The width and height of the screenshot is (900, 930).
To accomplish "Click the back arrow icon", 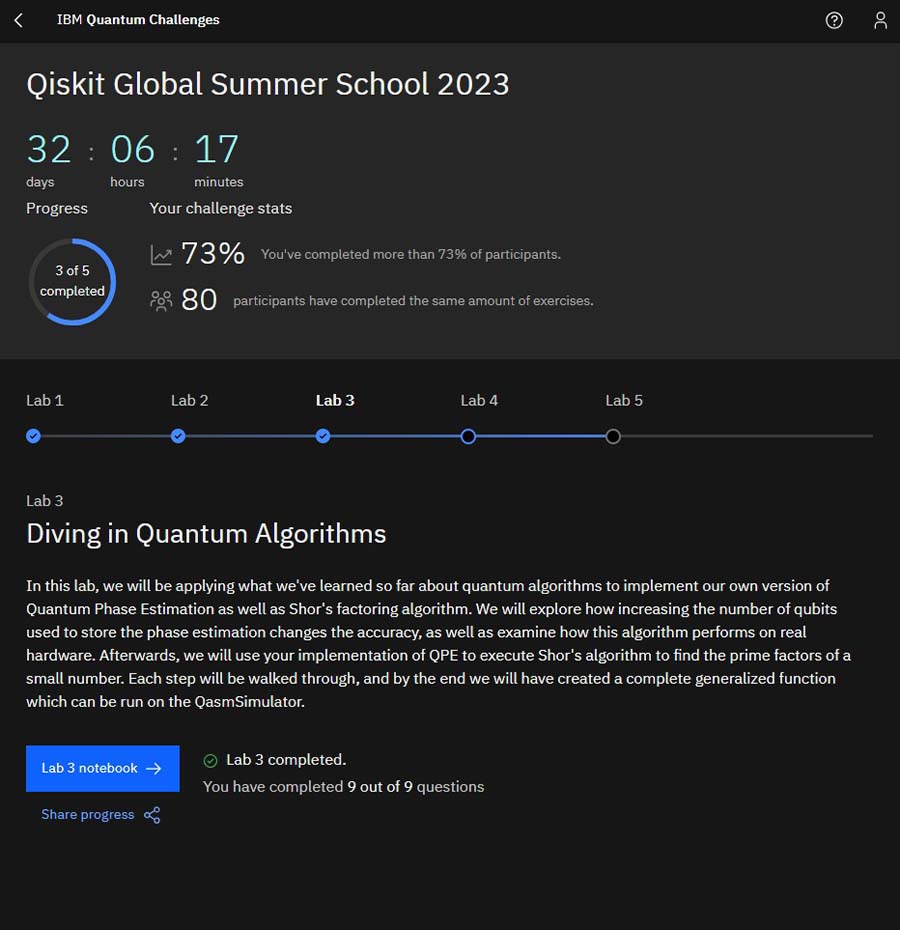I will (x=18, y=20).
